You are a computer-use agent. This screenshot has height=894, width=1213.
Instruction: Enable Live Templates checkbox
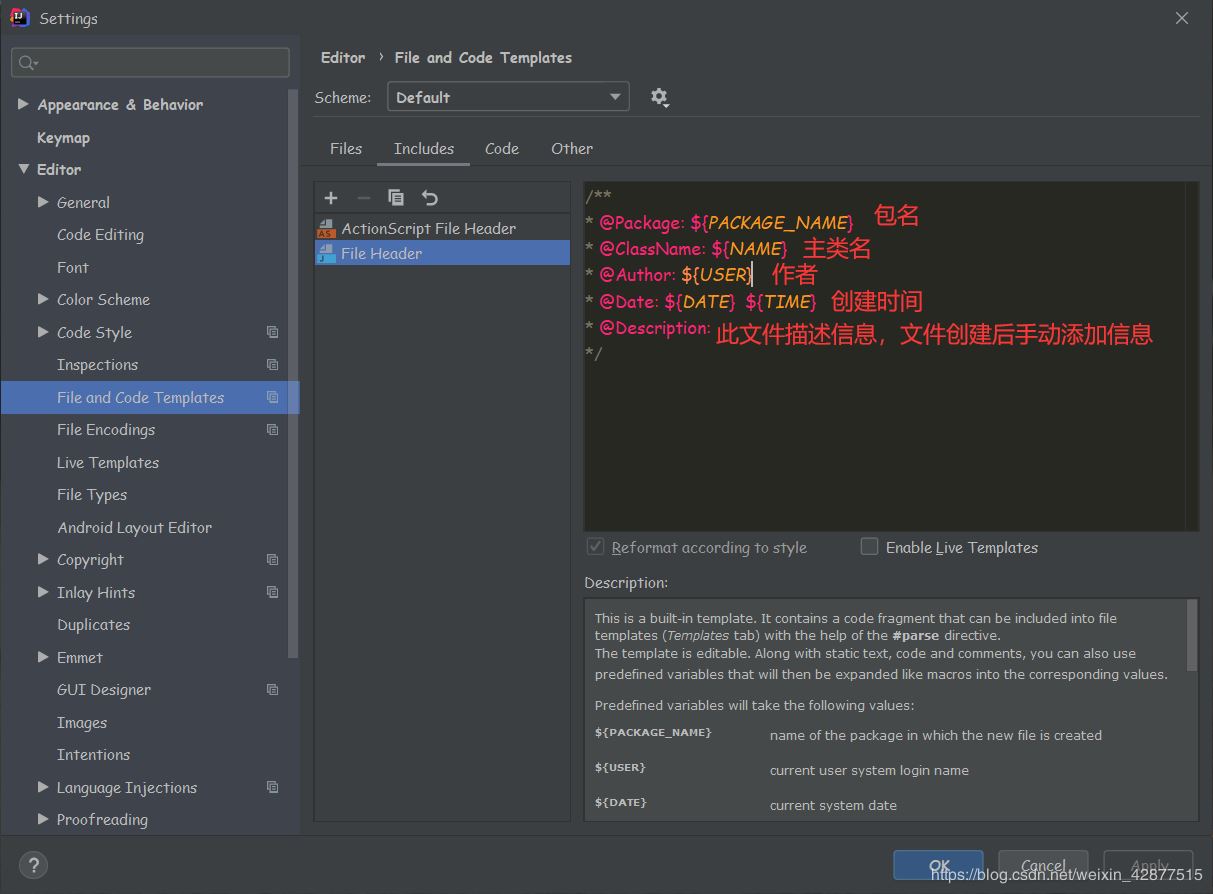pyautogui.click(x=870, y=547)
